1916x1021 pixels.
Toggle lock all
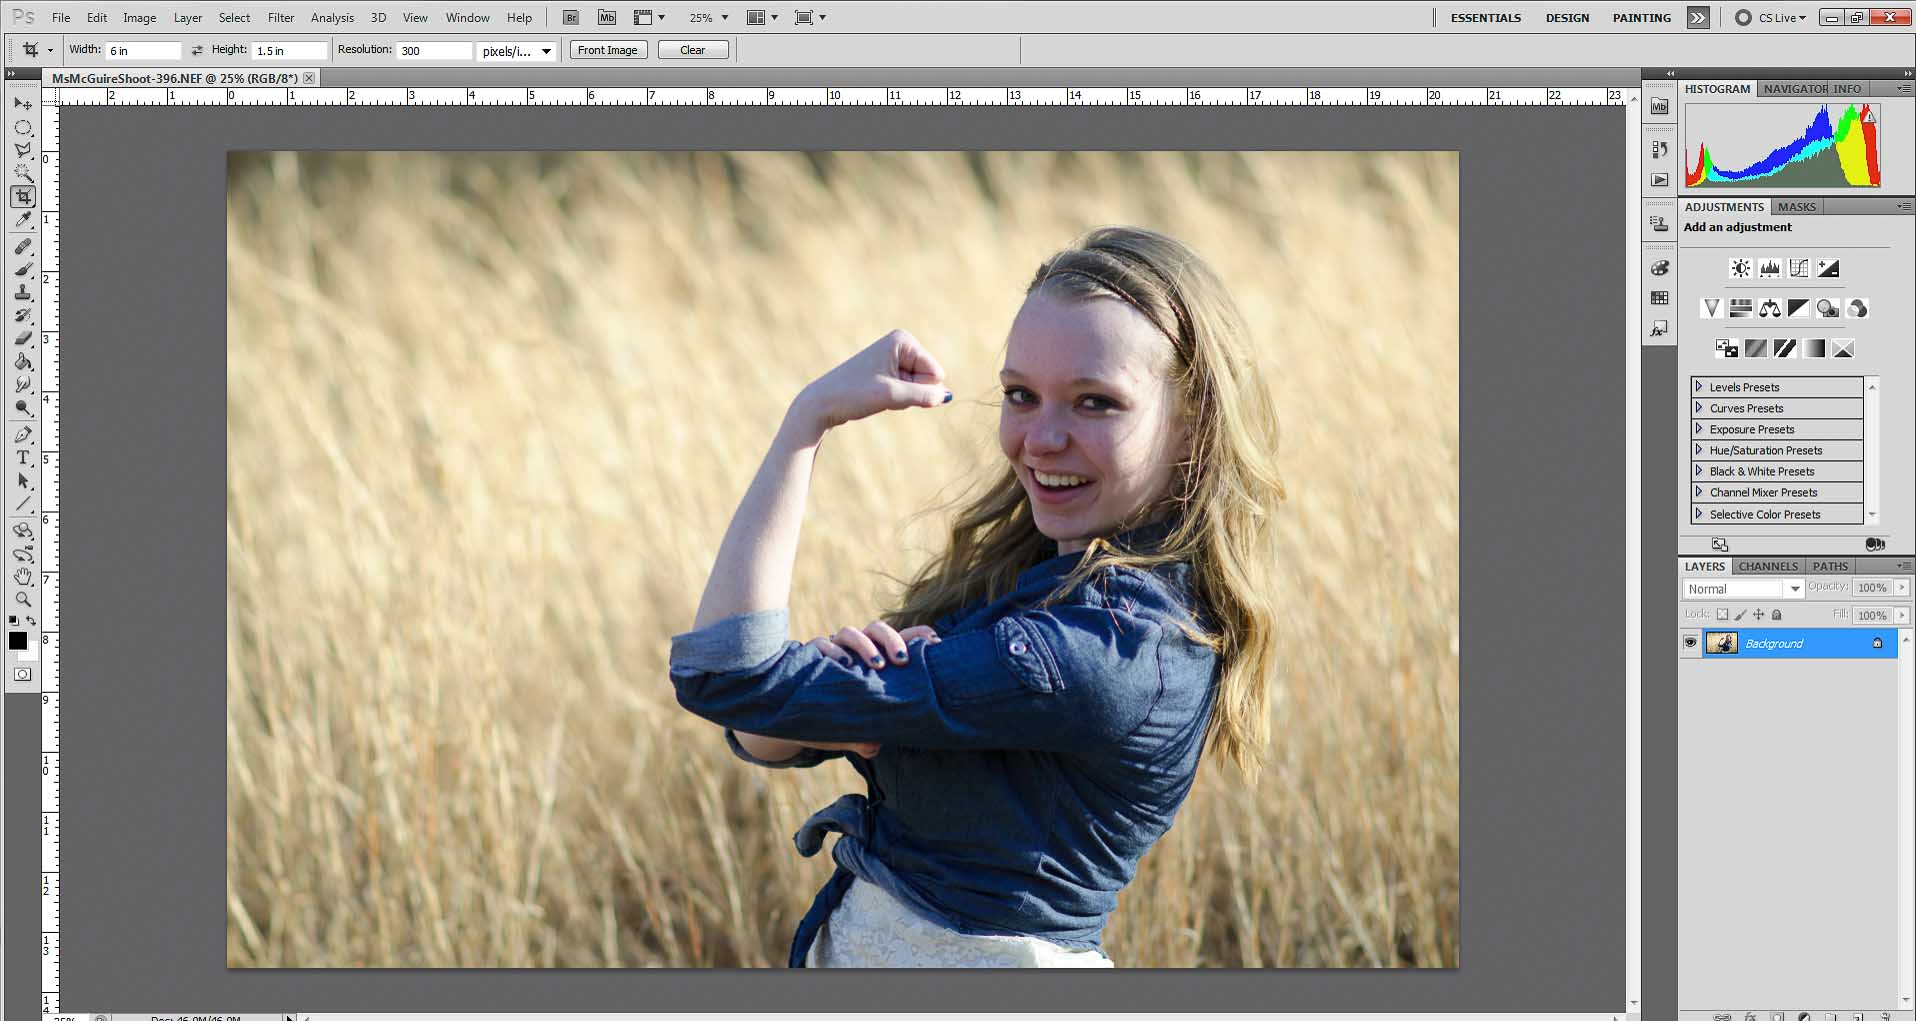[x=1777, y=615]
